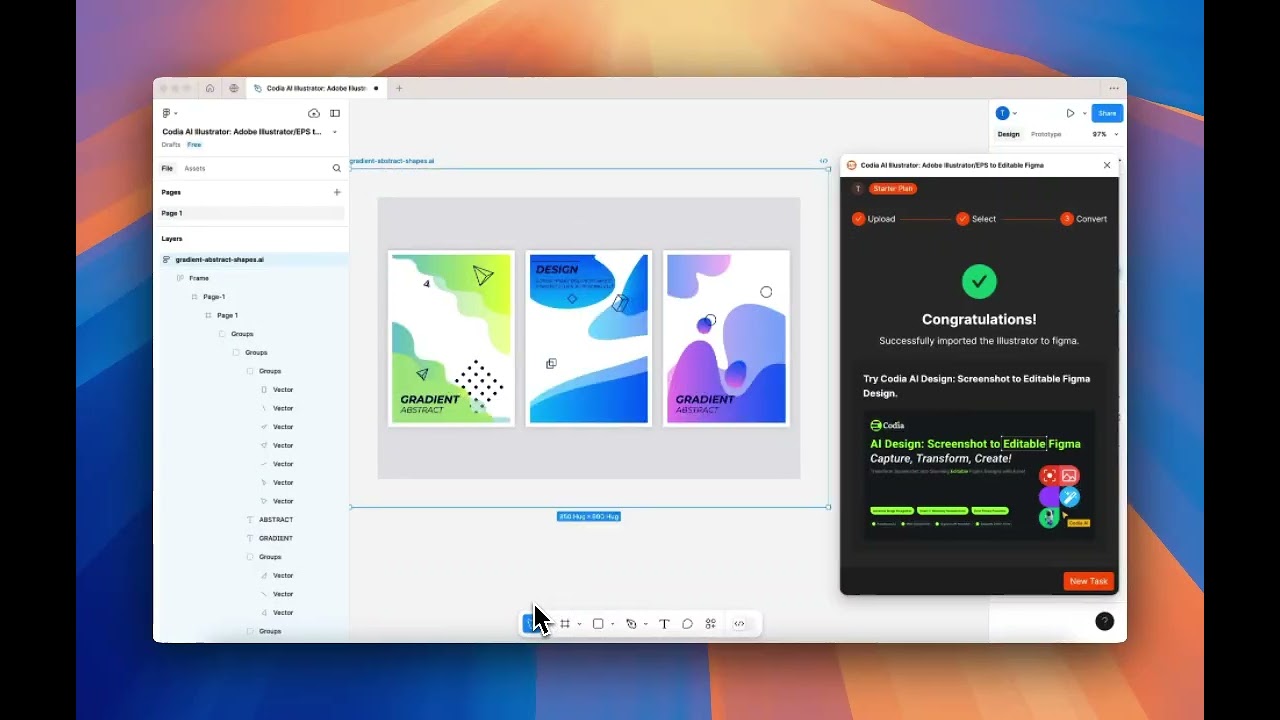Click the code icon at frame corner
The image size is (1280, 720).
[x=824, y=161]
